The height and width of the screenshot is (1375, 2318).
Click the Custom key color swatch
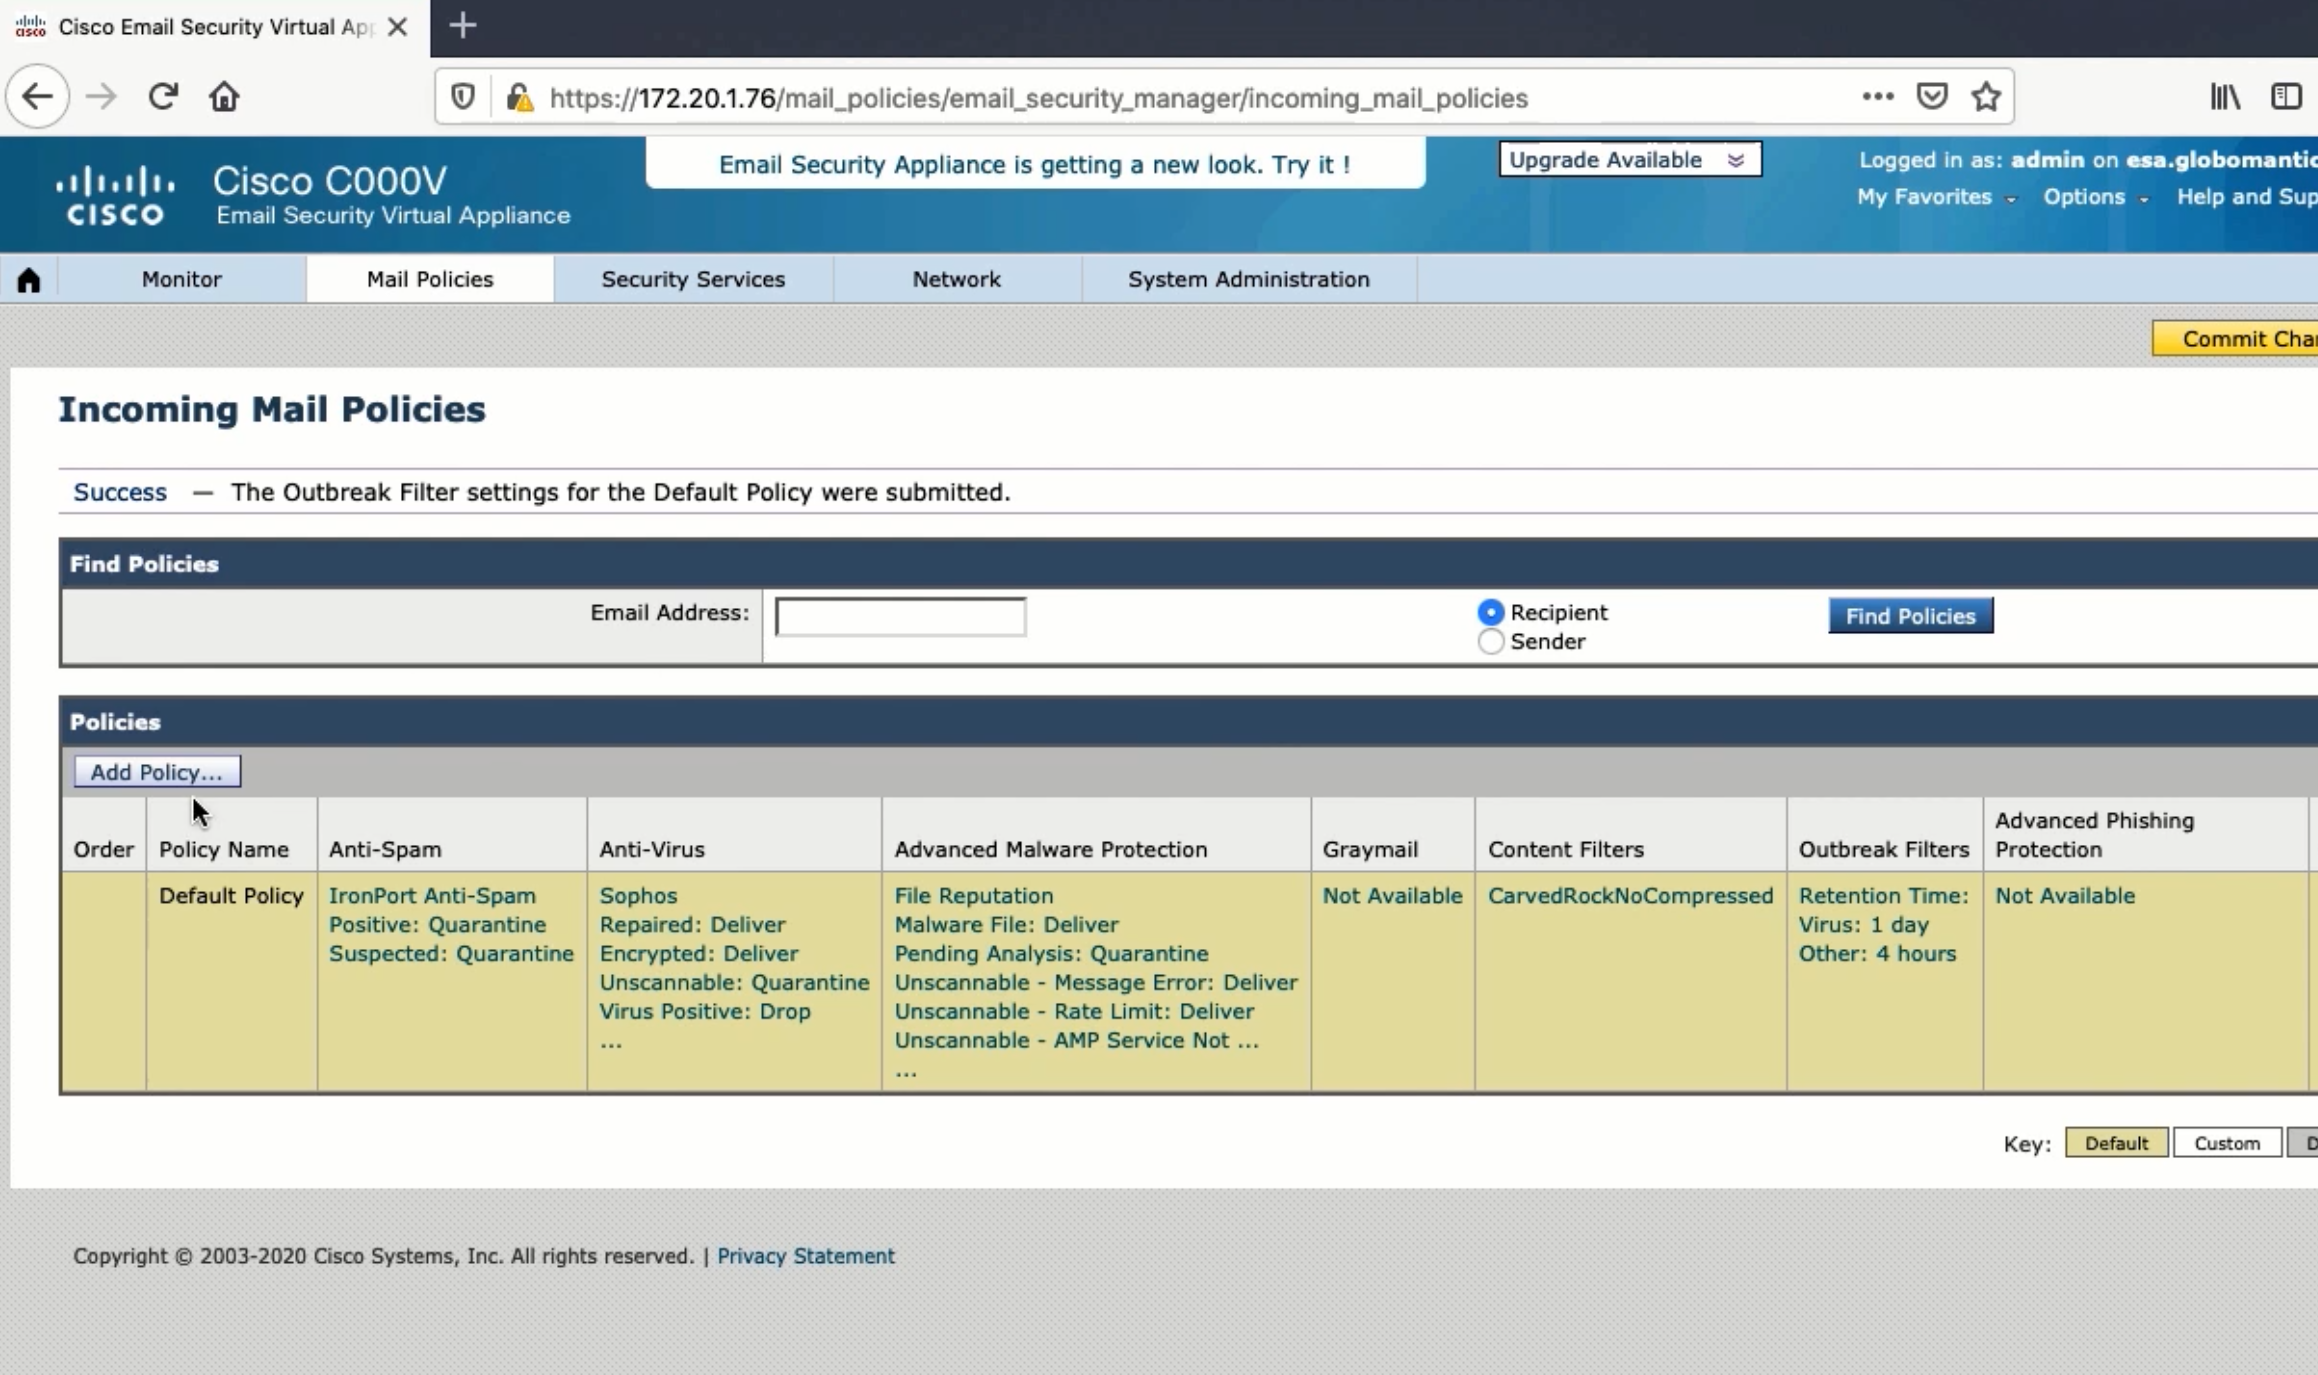pos(2227,1143)
